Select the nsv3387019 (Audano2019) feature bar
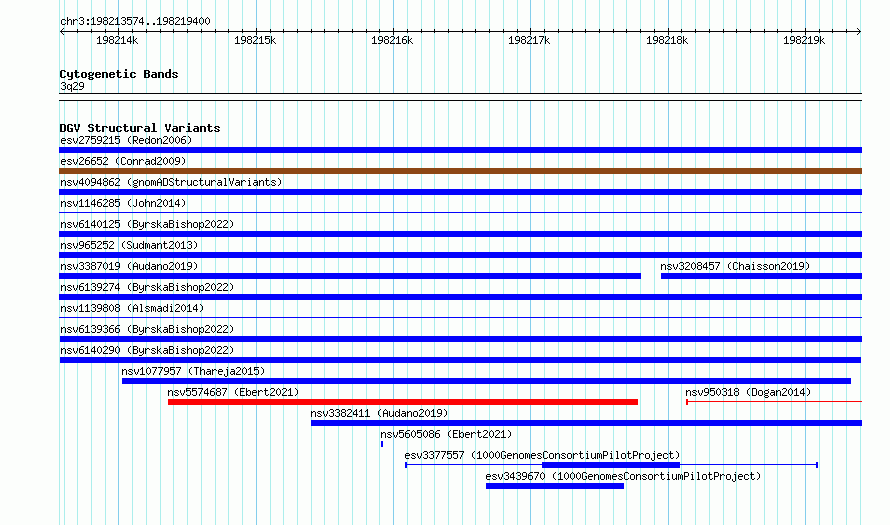The image size is (890, 525). click(x=350, y=276)
